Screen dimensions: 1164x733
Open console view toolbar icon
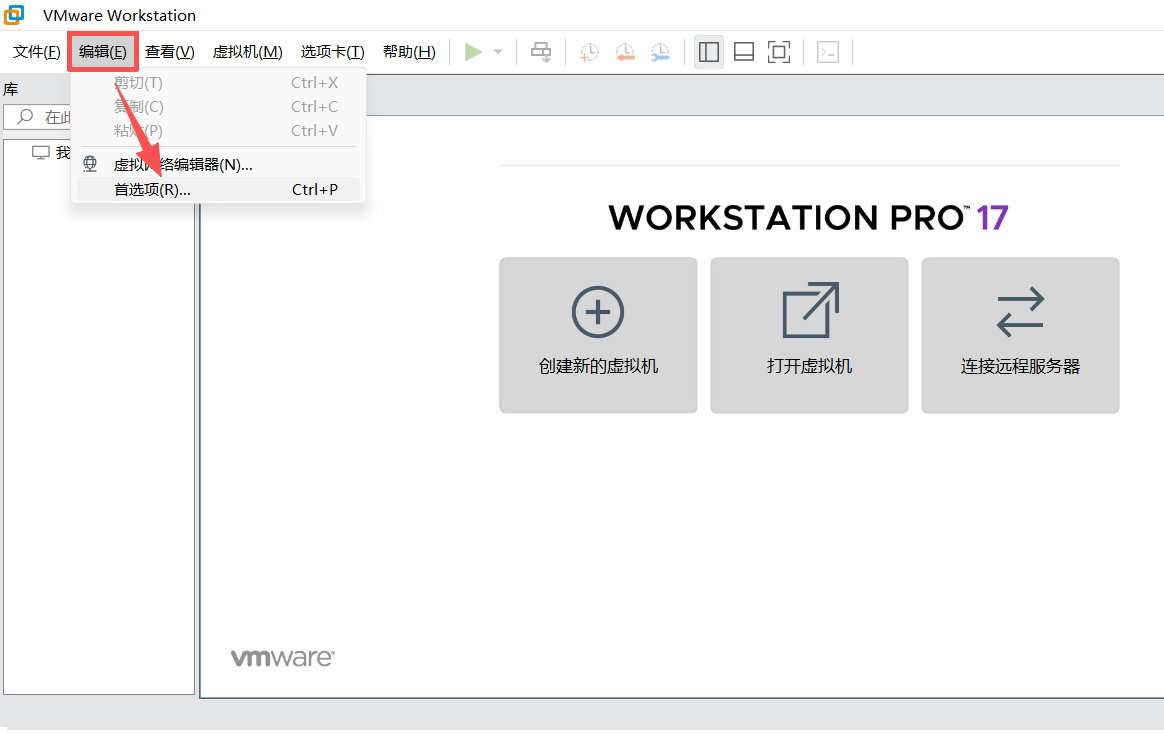click(828, 52)
